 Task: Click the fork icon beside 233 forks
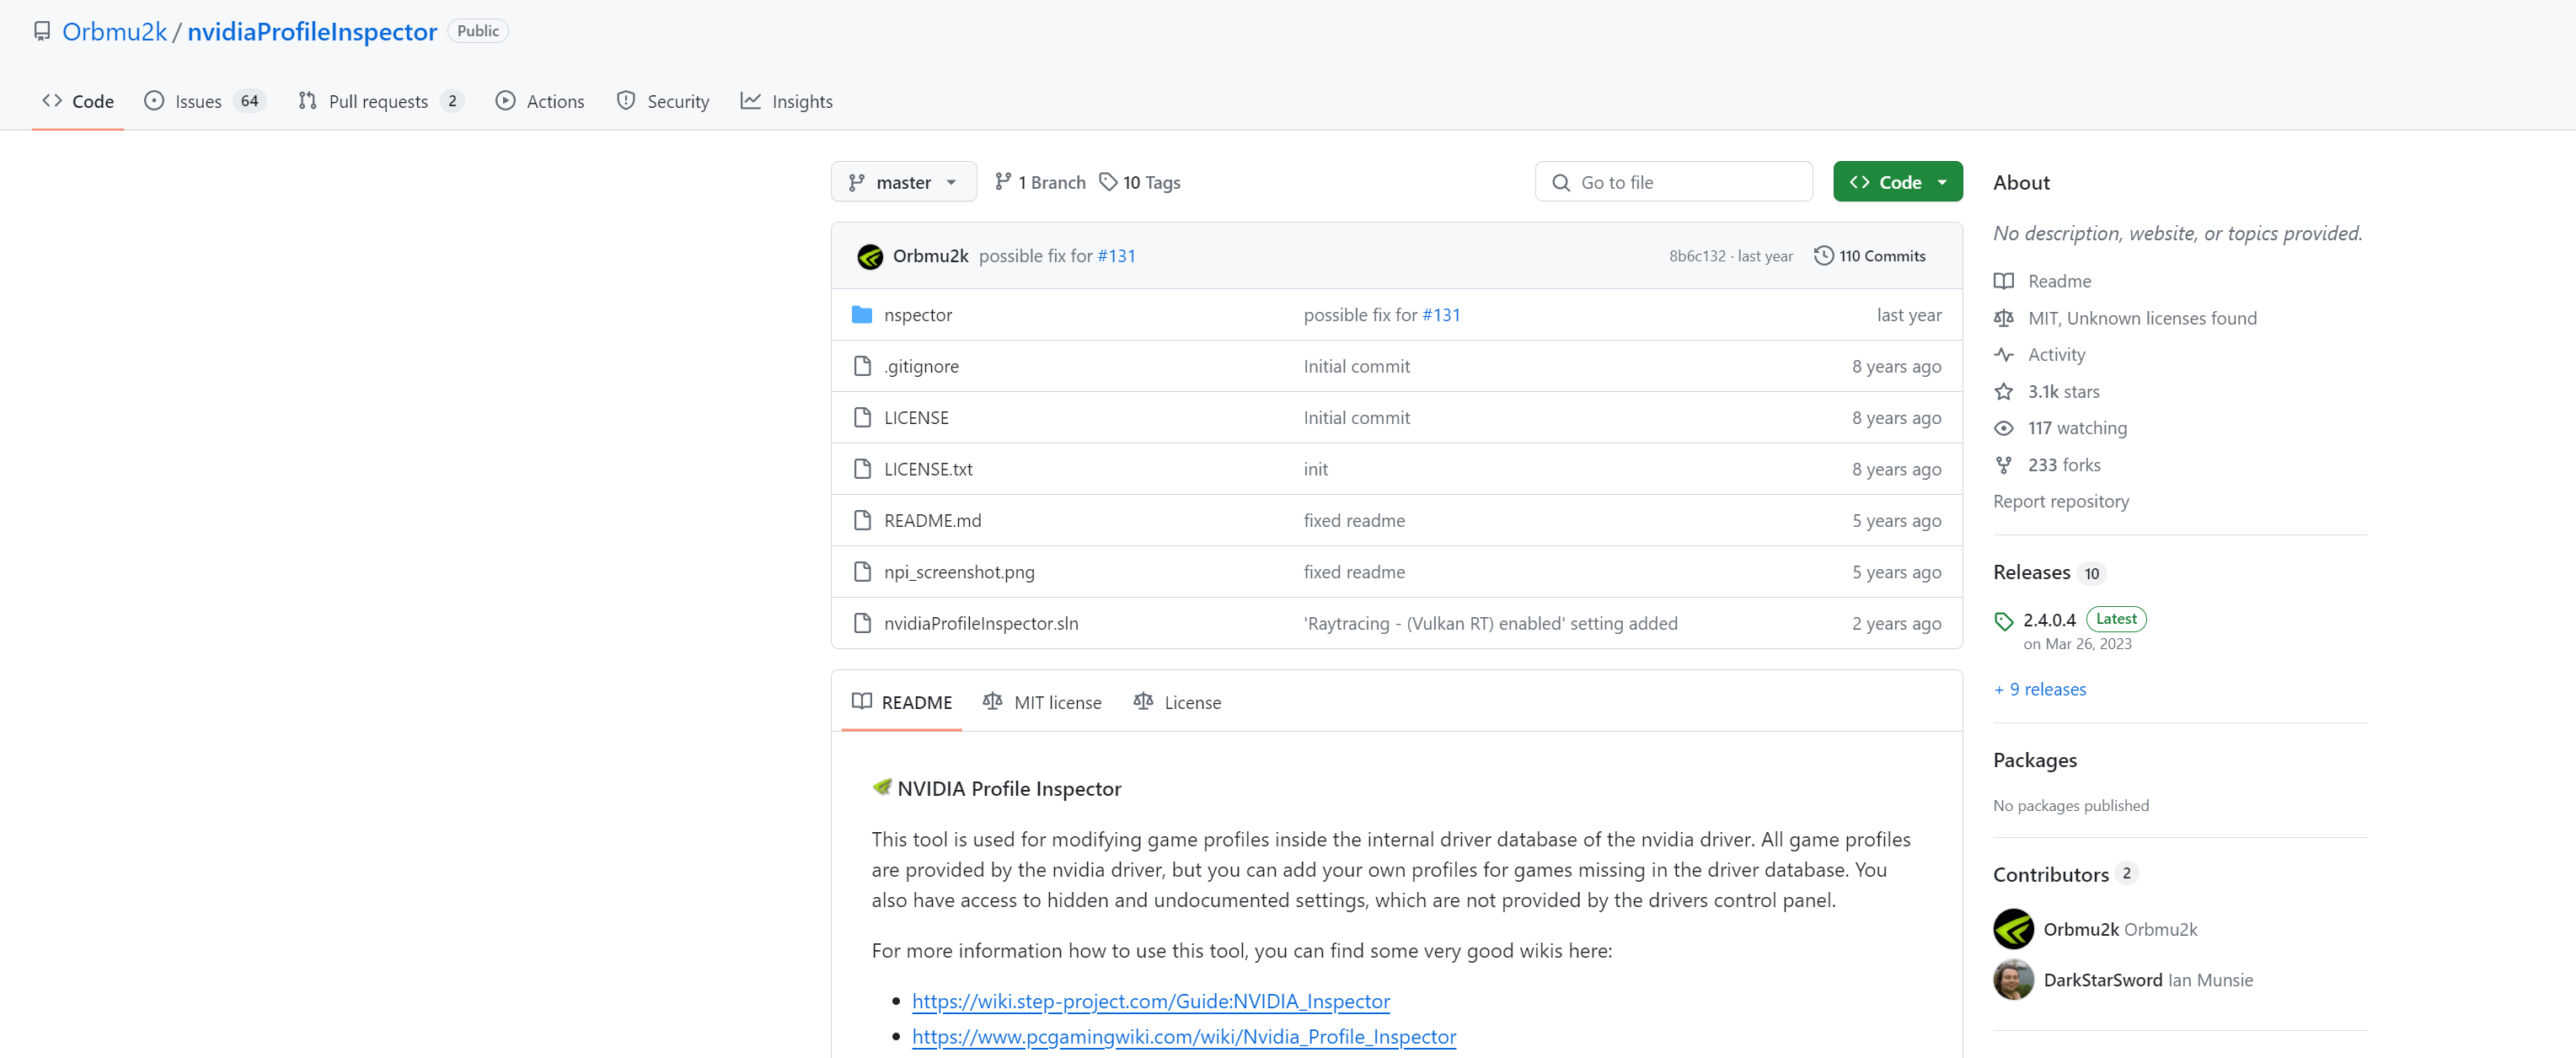(x=2003, y=465)
